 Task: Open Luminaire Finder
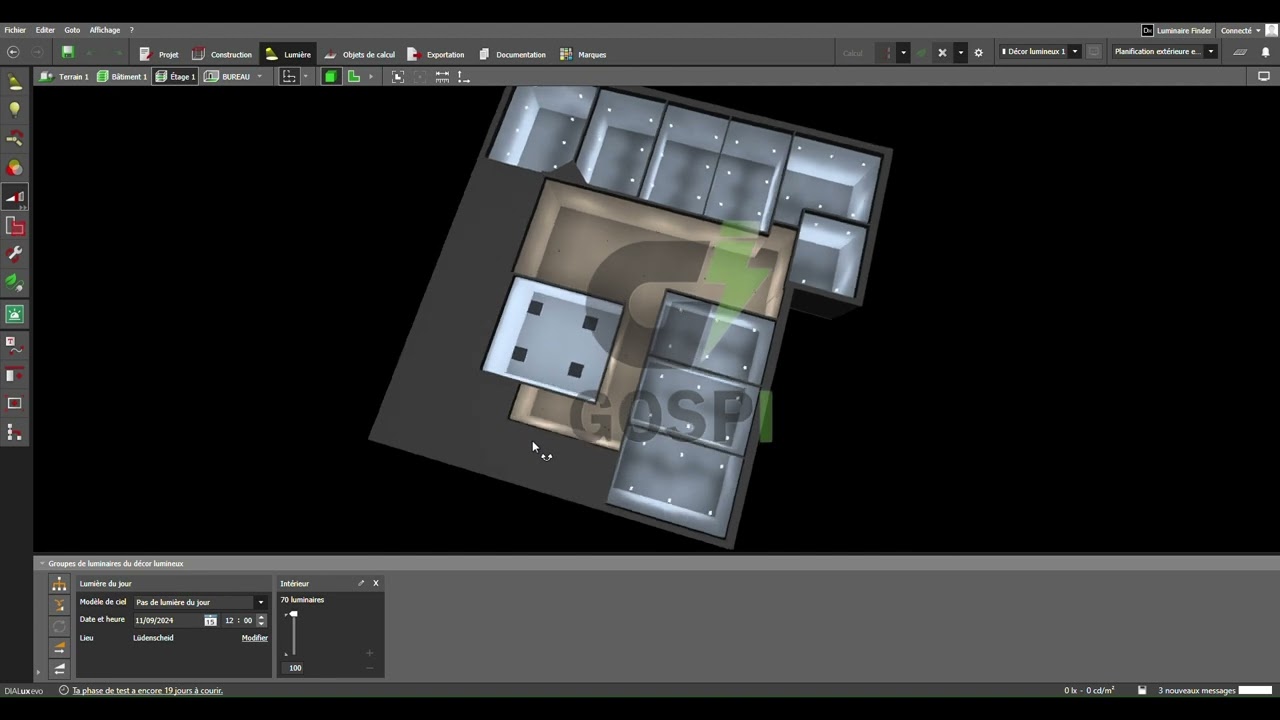[x=1177, y=31]
